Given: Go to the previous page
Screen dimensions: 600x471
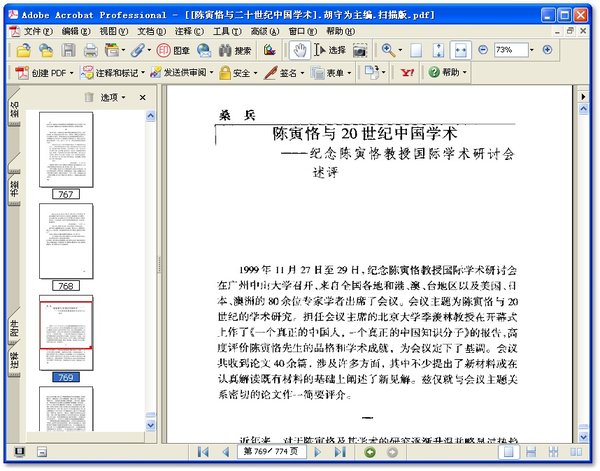Looking at the screenshot, I should coord(225,453).
